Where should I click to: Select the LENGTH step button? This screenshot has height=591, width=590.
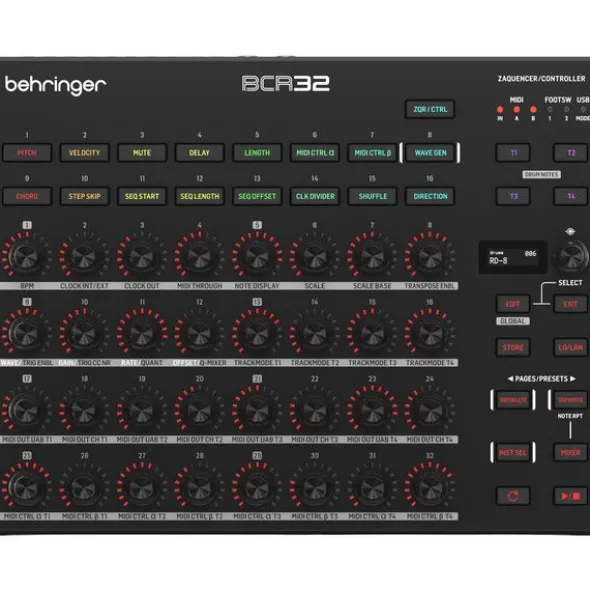pyautogui.click(x=257, y=153)
